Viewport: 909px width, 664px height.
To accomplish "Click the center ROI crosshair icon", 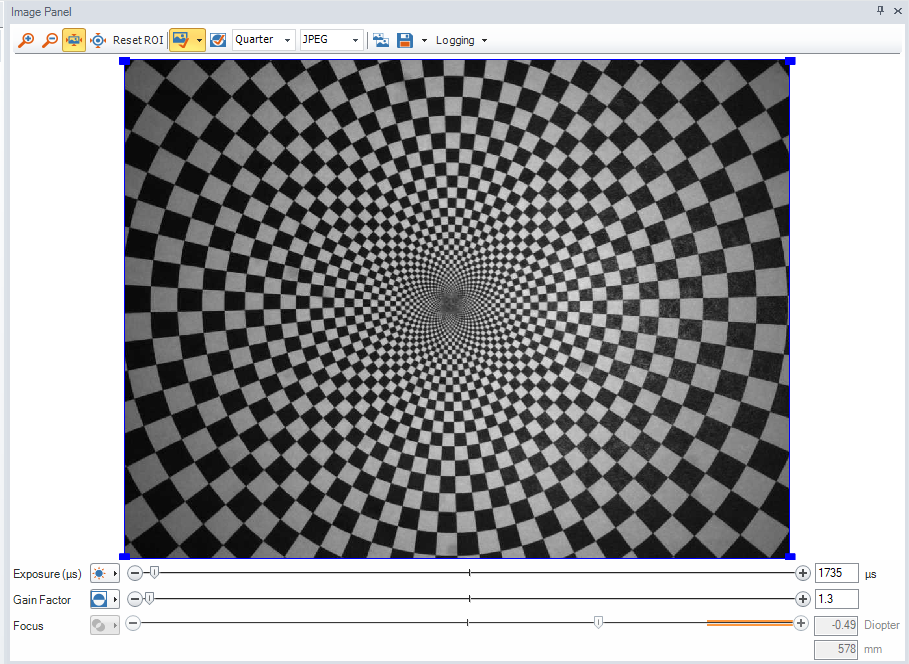I will [98, 40].
